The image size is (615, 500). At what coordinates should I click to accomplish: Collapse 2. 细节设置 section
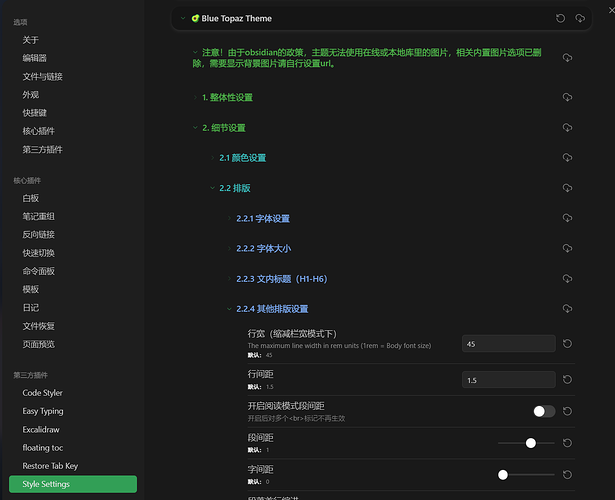[x=195, y=127]
